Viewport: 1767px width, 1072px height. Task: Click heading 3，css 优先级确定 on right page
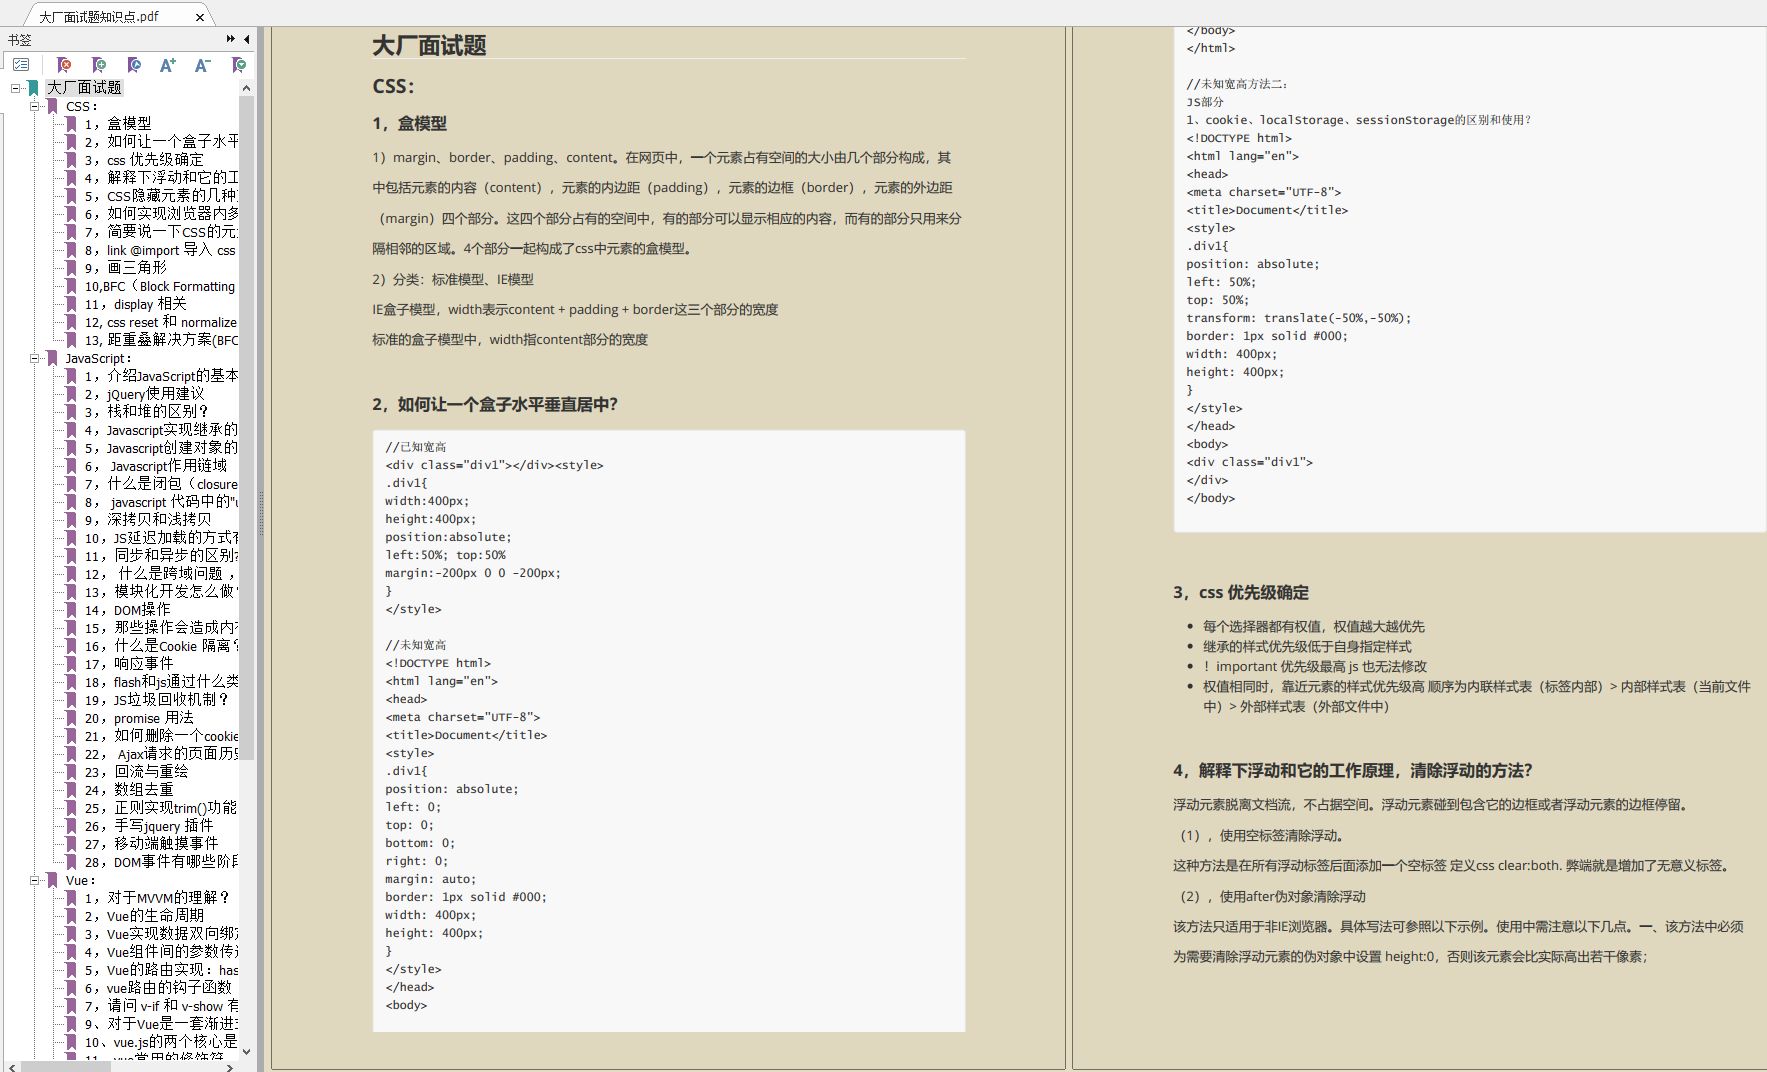[1241, 593]
